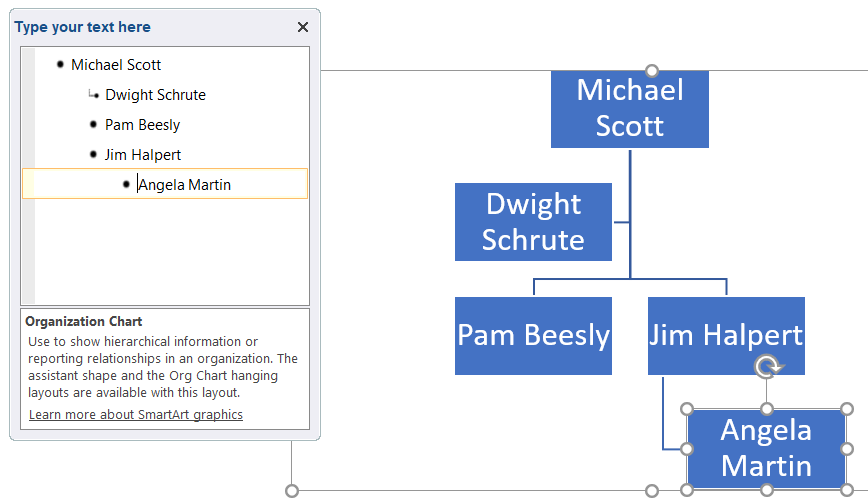Select the Pam Beesly chart box

click(533, 336)
